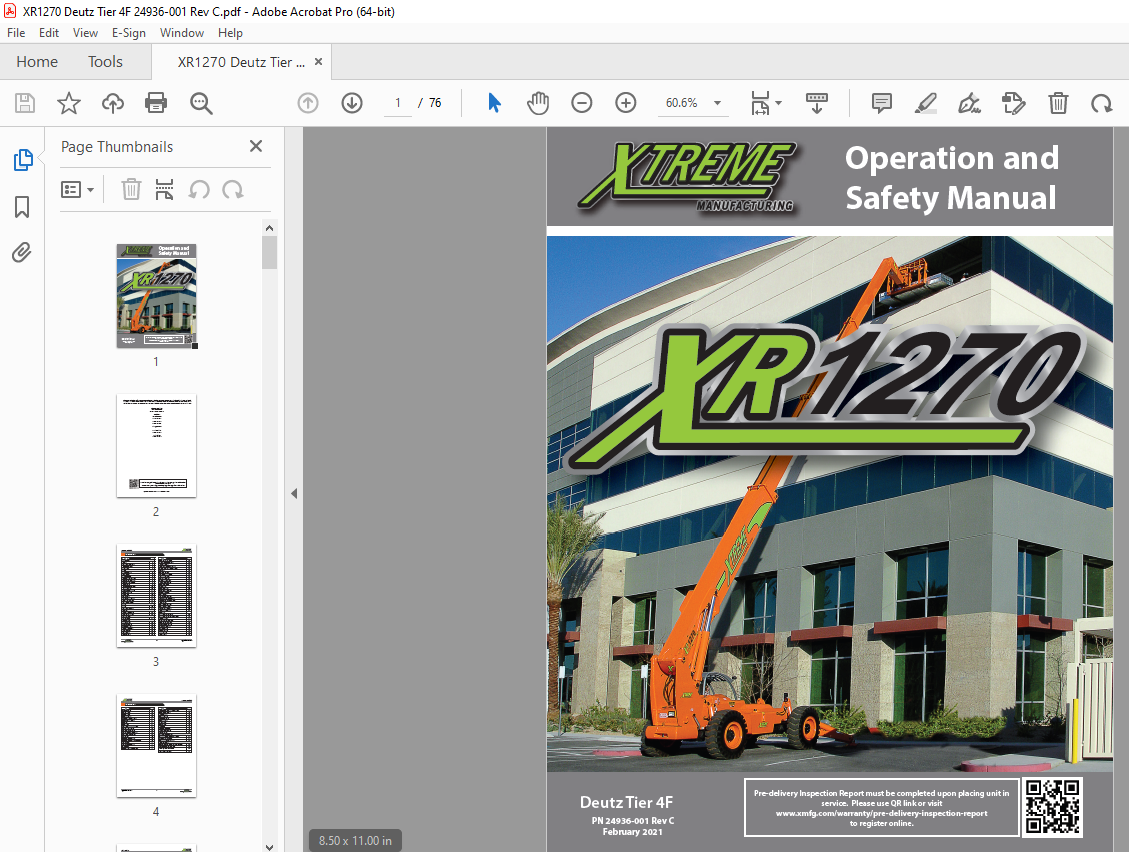Click 'Operation and Safety Manual' heading

tap(952, 178)
